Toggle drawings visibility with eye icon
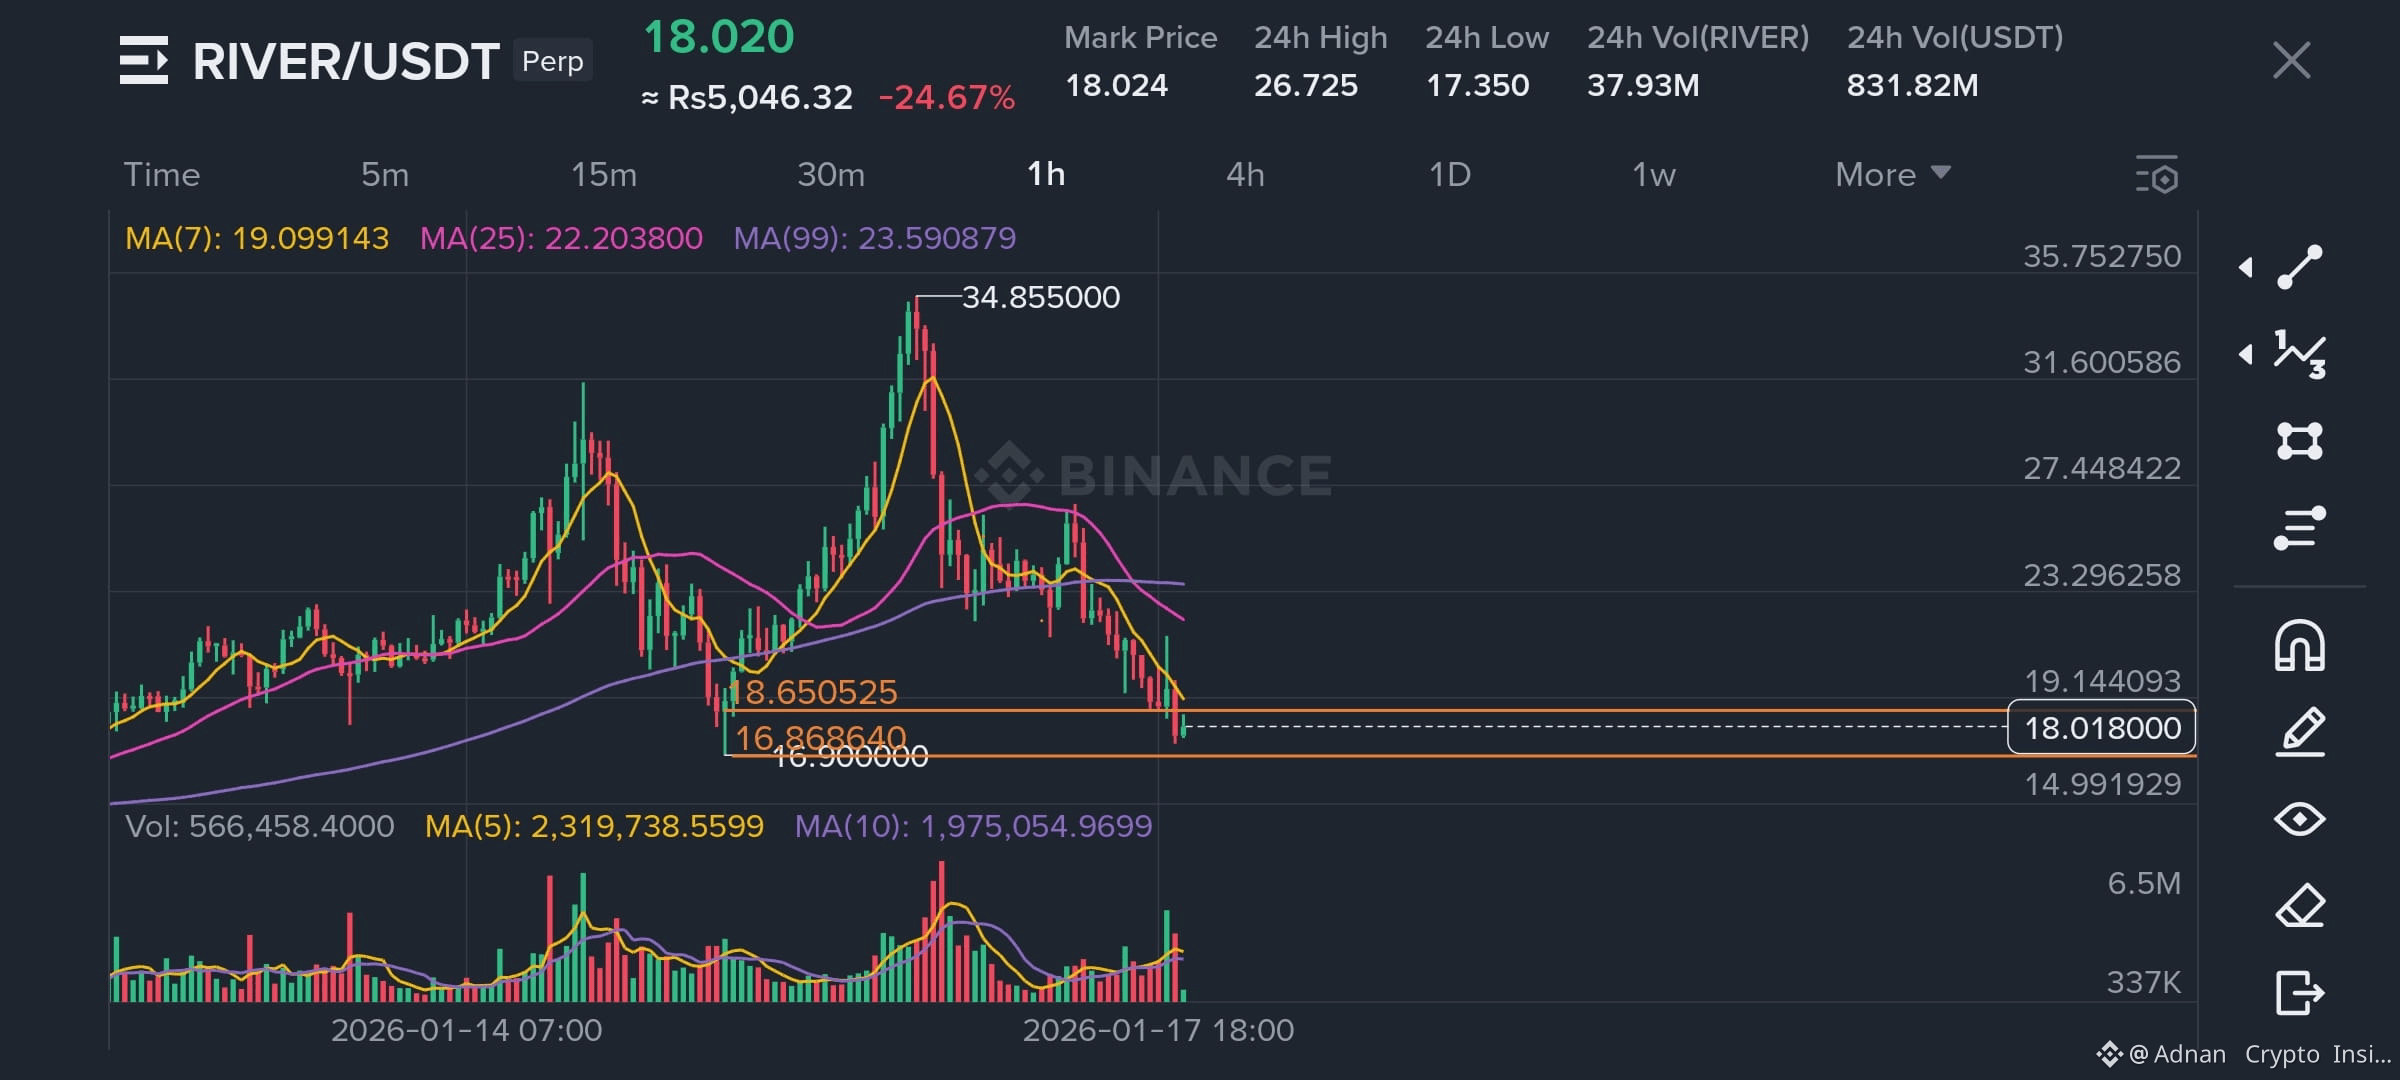 point(2299,819)
